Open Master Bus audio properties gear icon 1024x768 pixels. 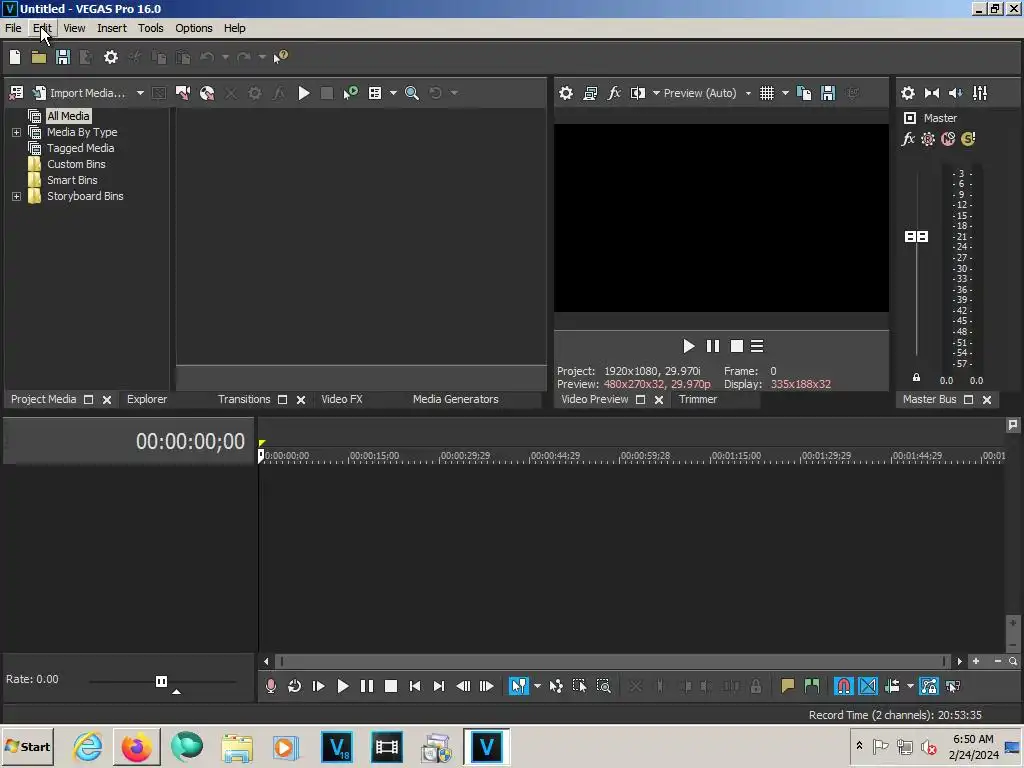click(x=908, y=93)
